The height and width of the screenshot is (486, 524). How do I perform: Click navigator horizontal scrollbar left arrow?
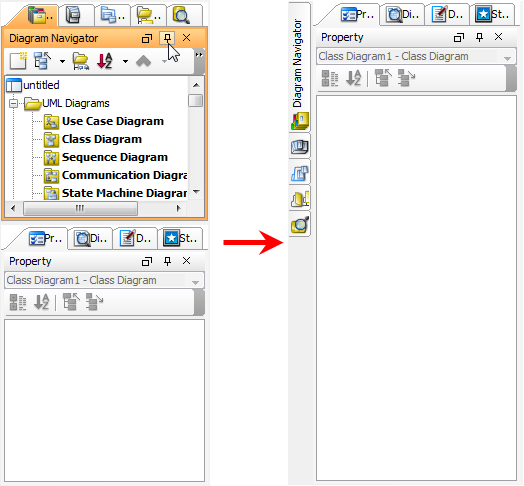coord(13,208)
